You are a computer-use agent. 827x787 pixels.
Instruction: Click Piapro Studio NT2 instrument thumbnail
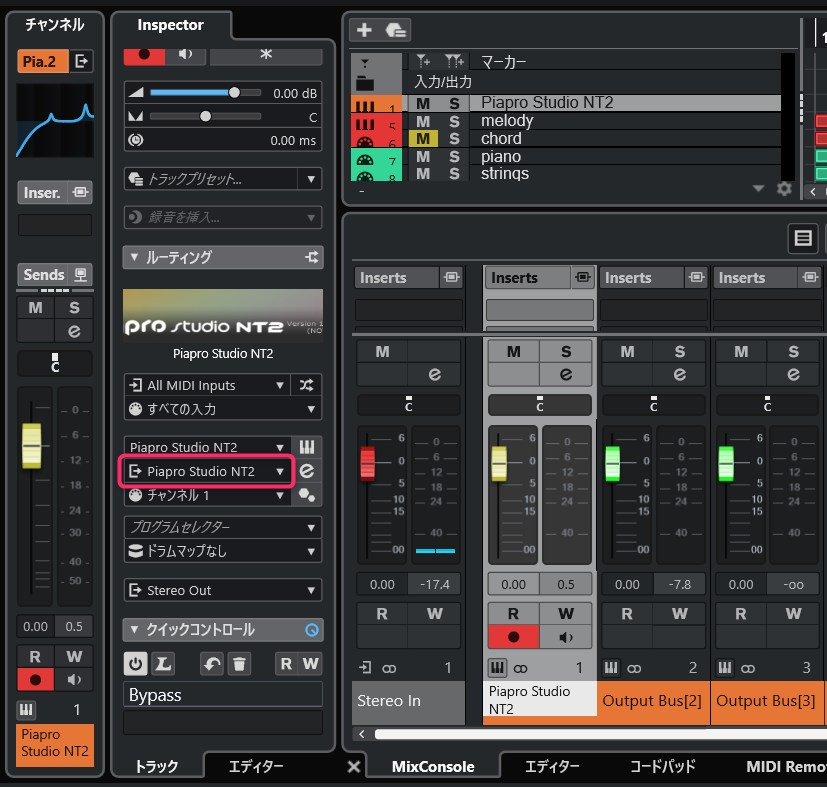[223, 315]
